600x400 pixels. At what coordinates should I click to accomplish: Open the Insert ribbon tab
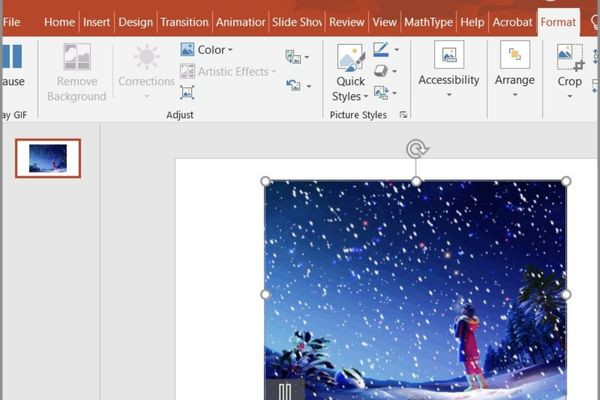pos(96,22)
